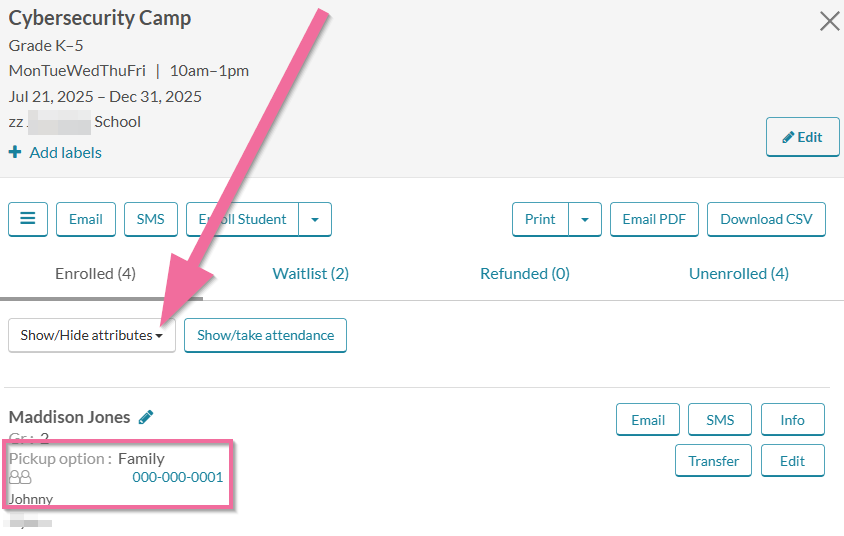The height and width of the screenshot is (536, 844).
Task: Call phone number 000-000-0001 link
Action: 178,477
